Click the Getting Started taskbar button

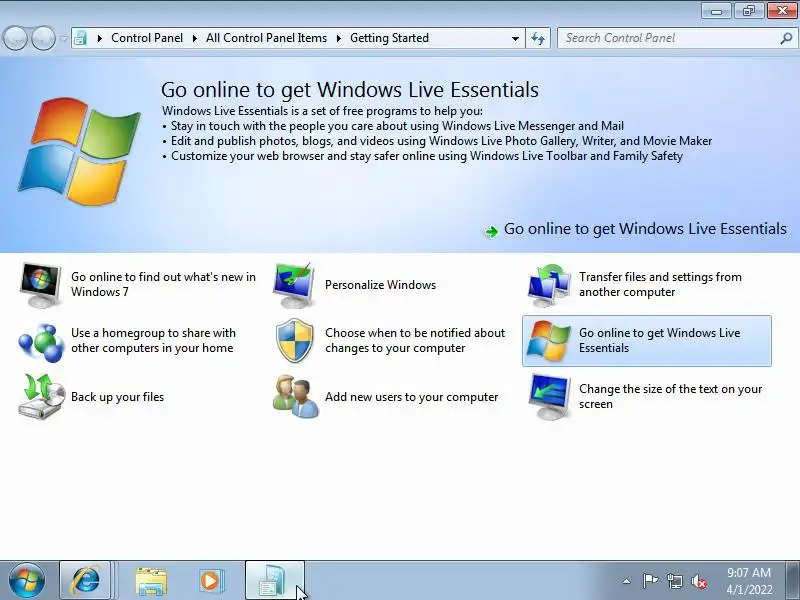[274, 580]
